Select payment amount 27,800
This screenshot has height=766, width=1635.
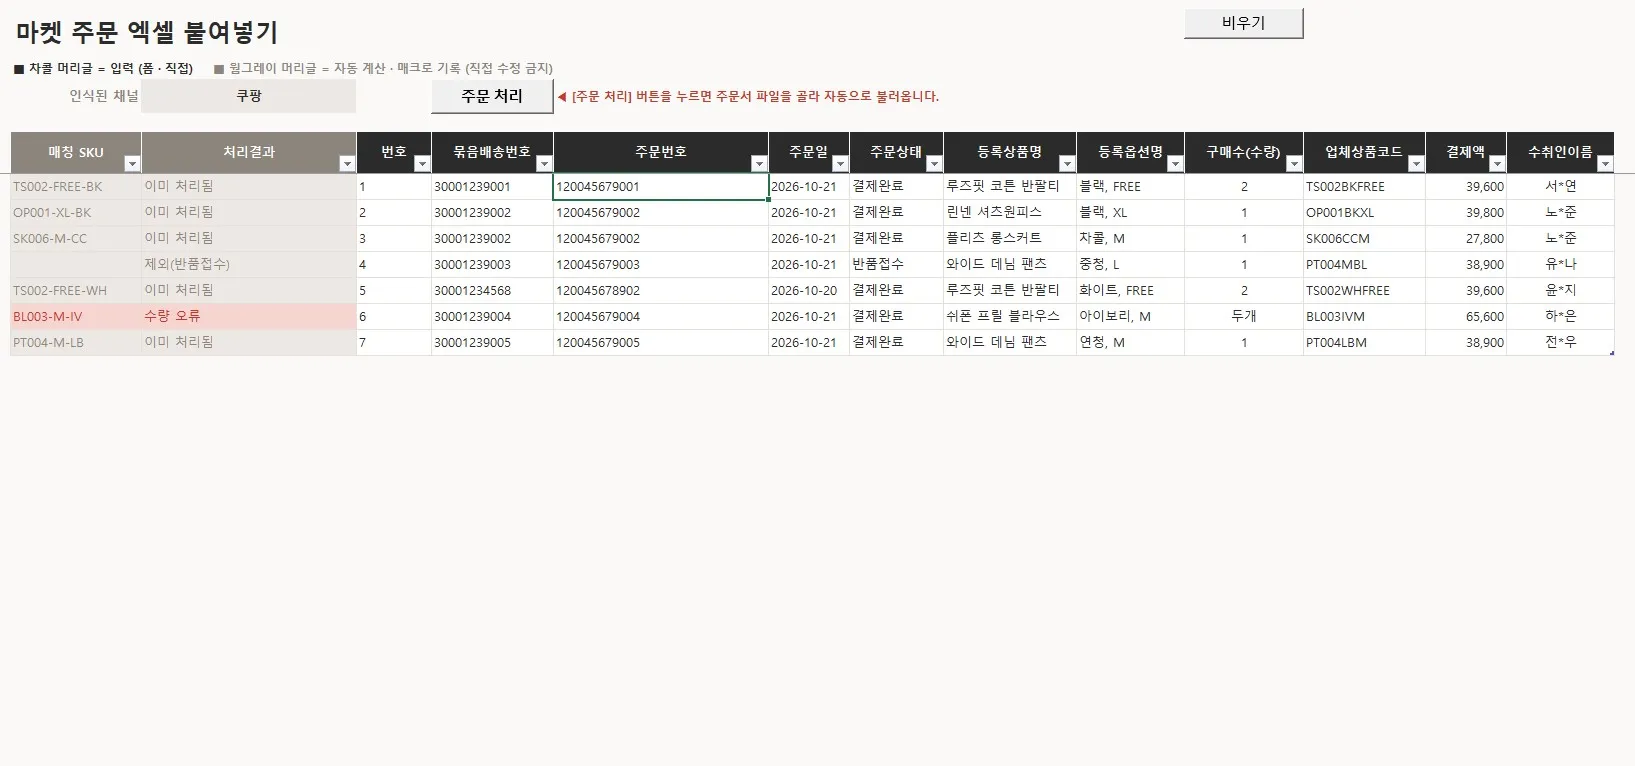pos(1466,239)
